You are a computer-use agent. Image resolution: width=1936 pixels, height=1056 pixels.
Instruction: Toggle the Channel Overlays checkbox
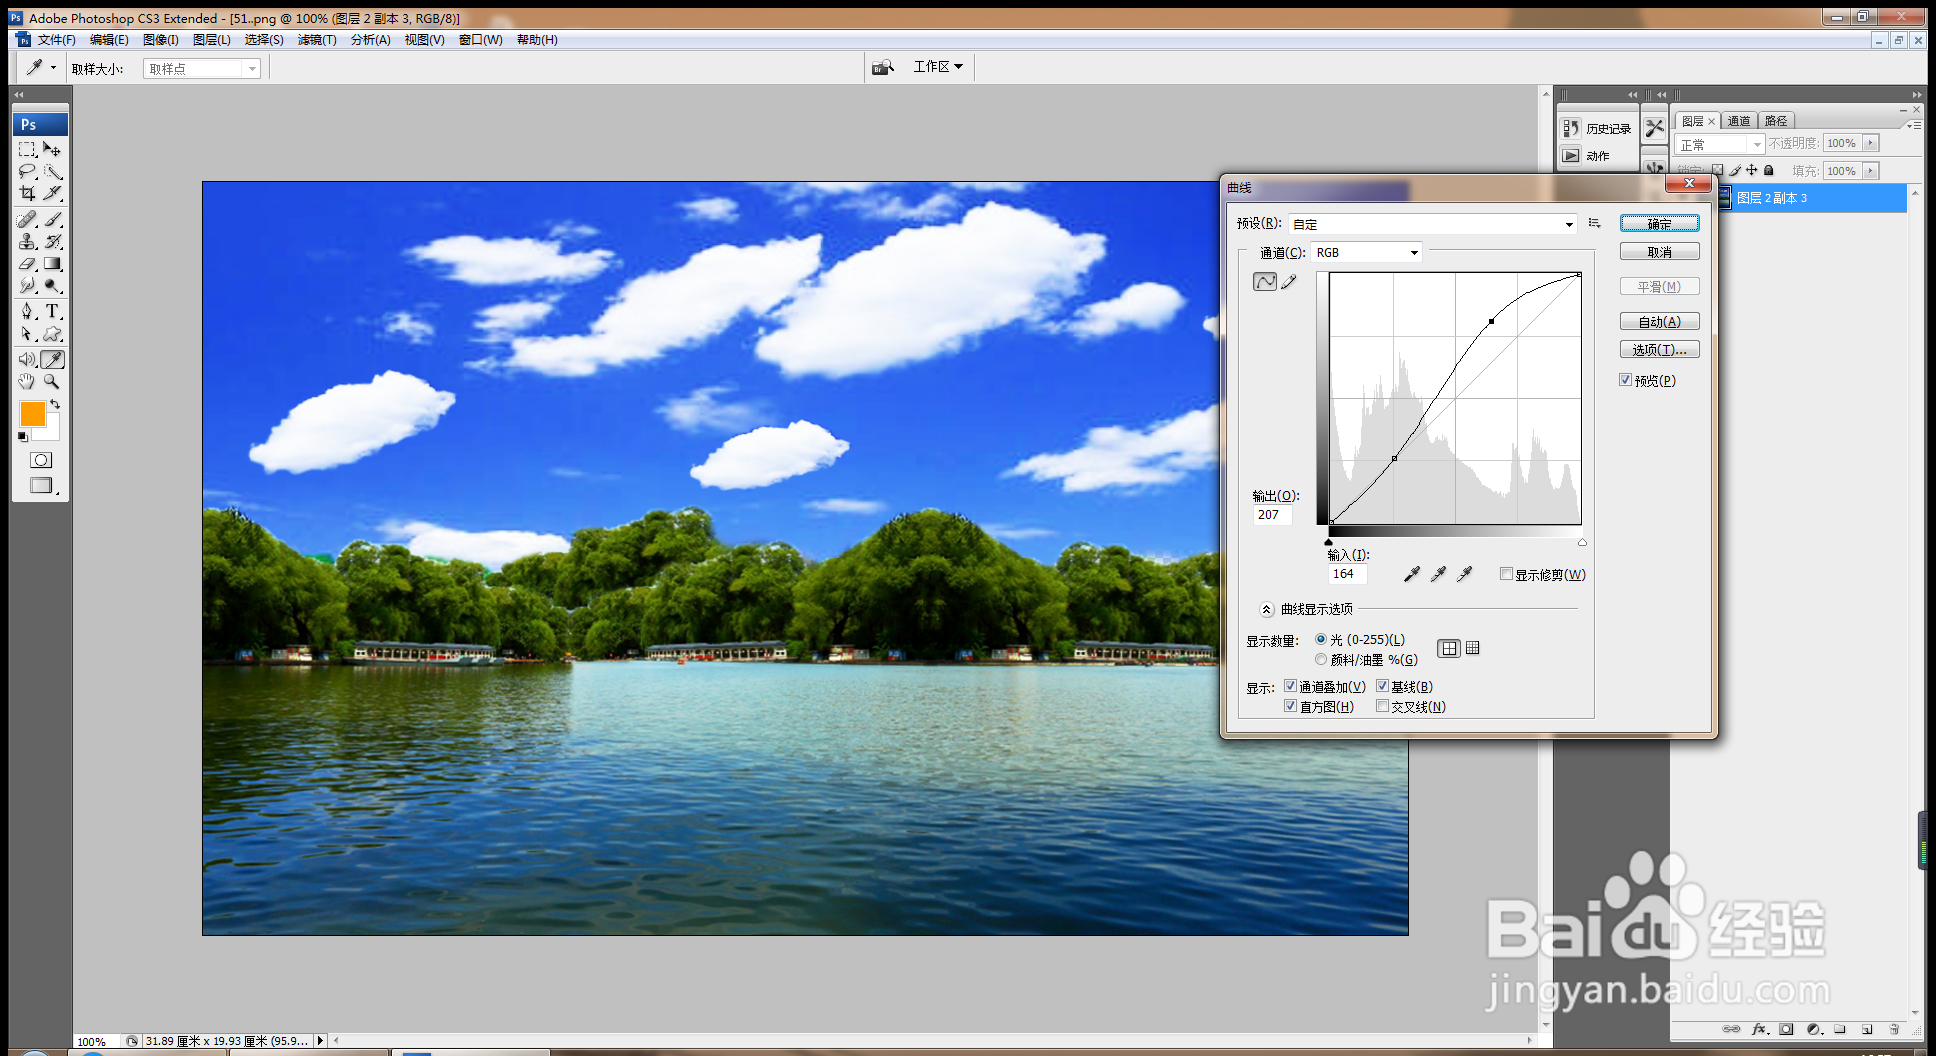click(x=1291, y=686)
